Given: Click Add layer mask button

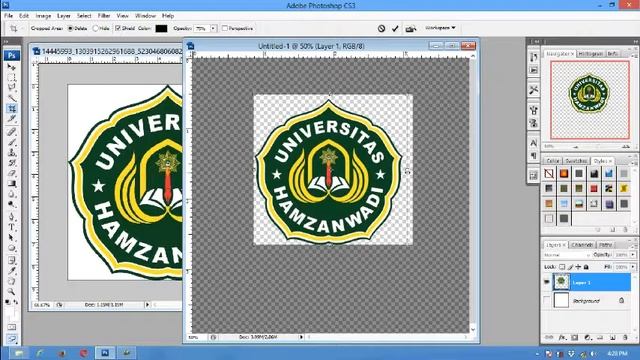Looking at the screenshot, I should click(x=575, y=338).
